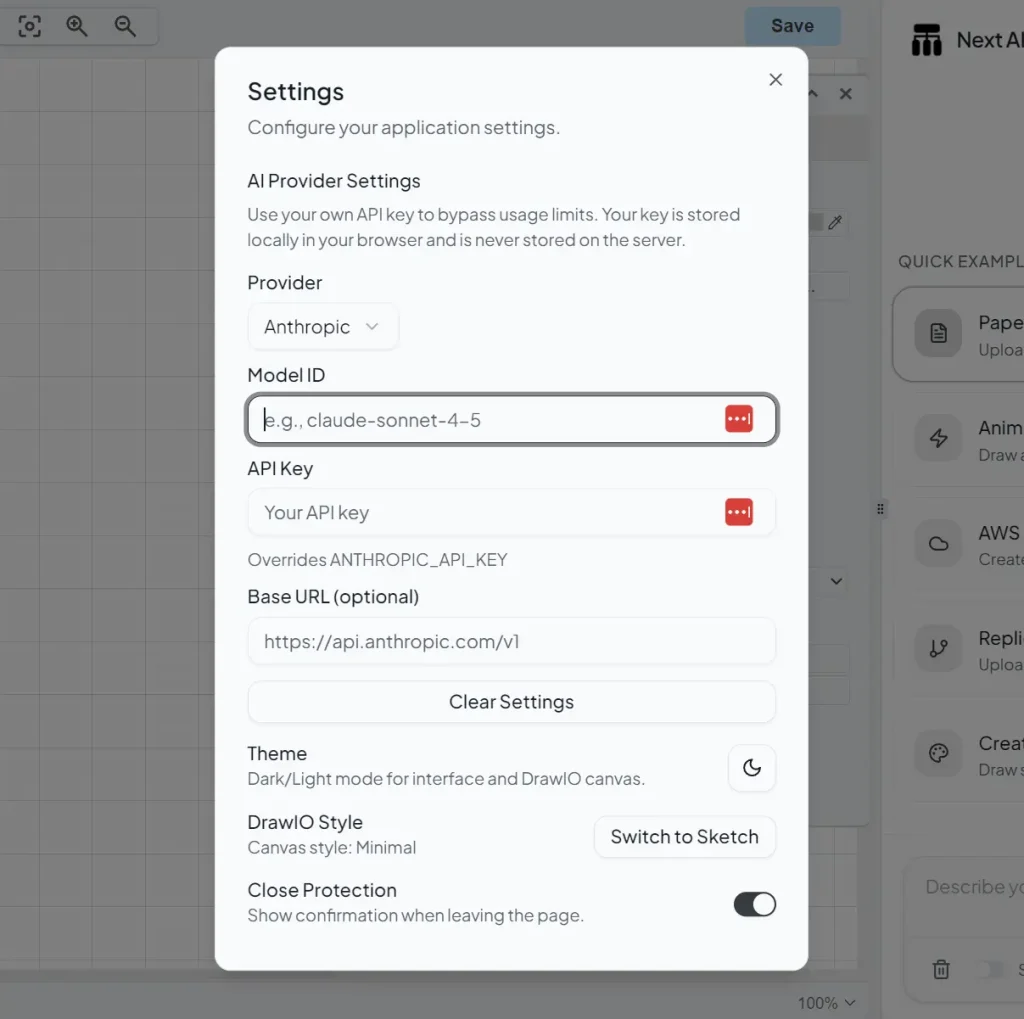This screenshot has width=1024, height=1019.
Task: Open the Paper quick example document icon
Action: [937, 334]
